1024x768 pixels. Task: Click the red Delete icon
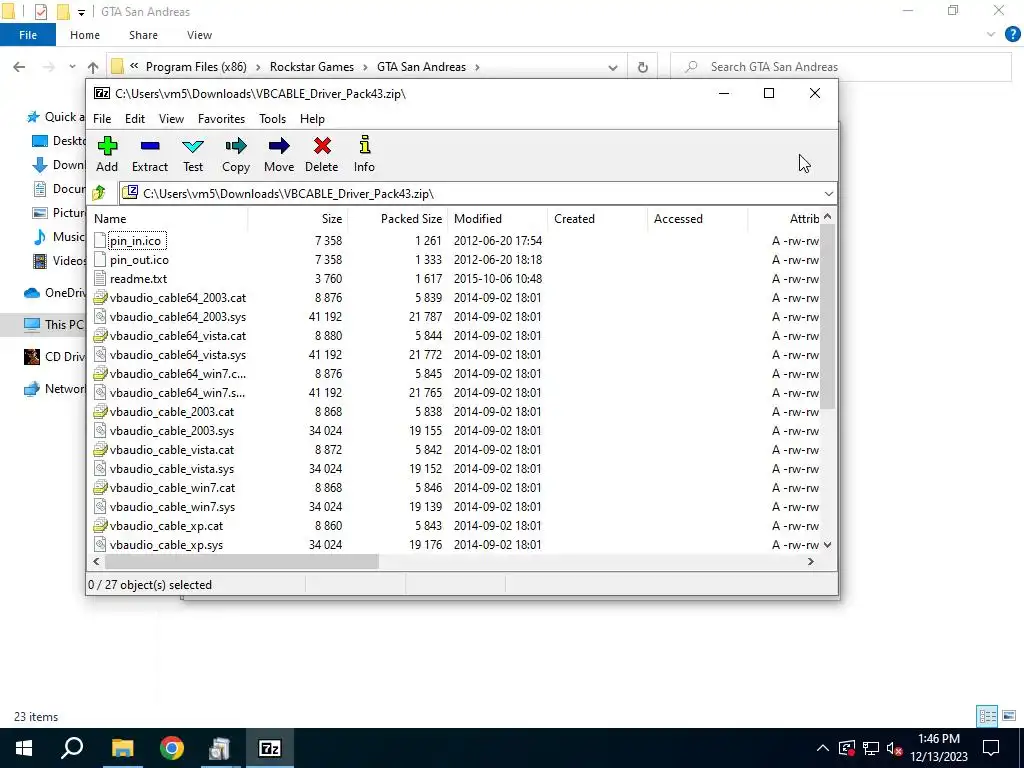(x=322, y=146)
